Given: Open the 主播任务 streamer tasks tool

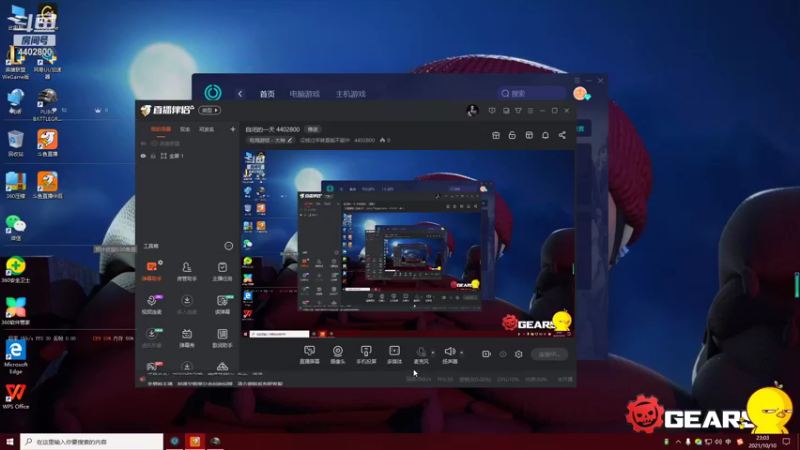Looking at the screenshot, I should coord(222,271).
